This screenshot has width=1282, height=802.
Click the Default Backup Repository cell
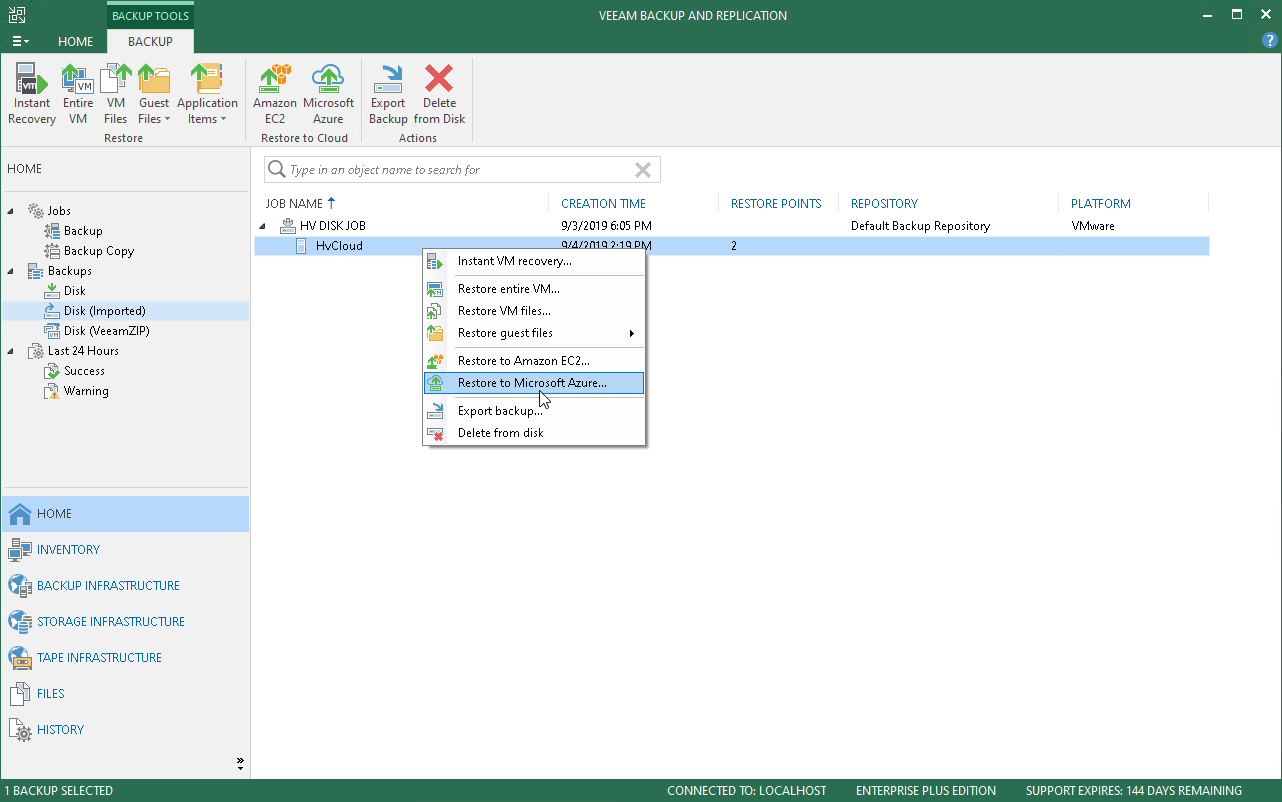(x=920, y=226)
